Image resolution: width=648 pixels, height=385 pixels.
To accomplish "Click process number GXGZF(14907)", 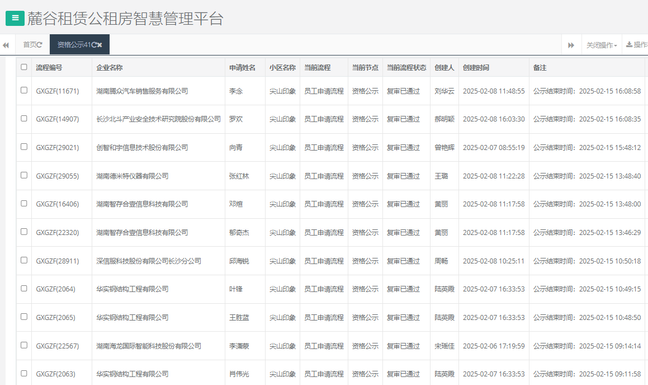I will click(57, 119).
